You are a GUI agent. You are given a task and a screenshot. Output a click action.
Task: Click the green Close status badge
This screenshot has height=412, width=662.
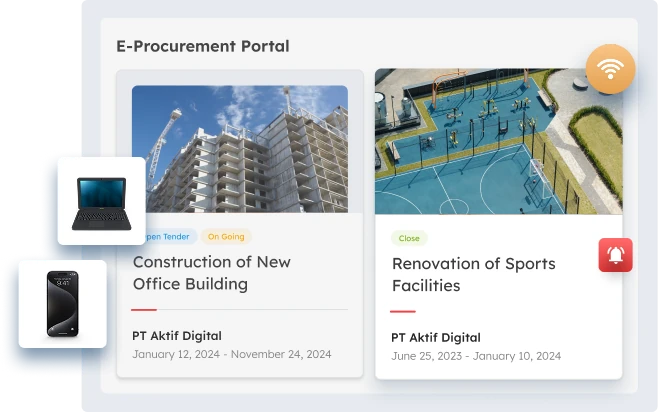[x=409, y=238]
